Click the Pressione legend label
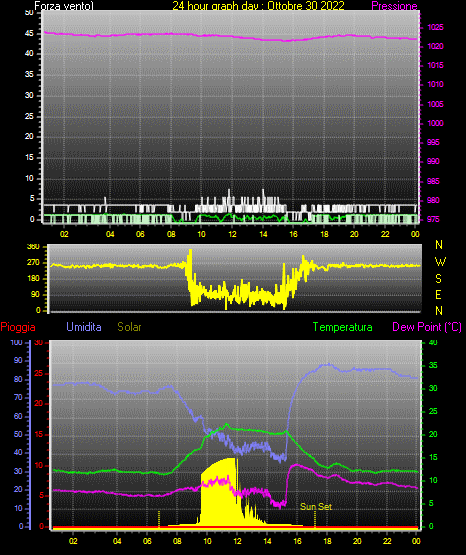This screenshot has width=466, height=555. pyautogui.click(x=394, y=6)
